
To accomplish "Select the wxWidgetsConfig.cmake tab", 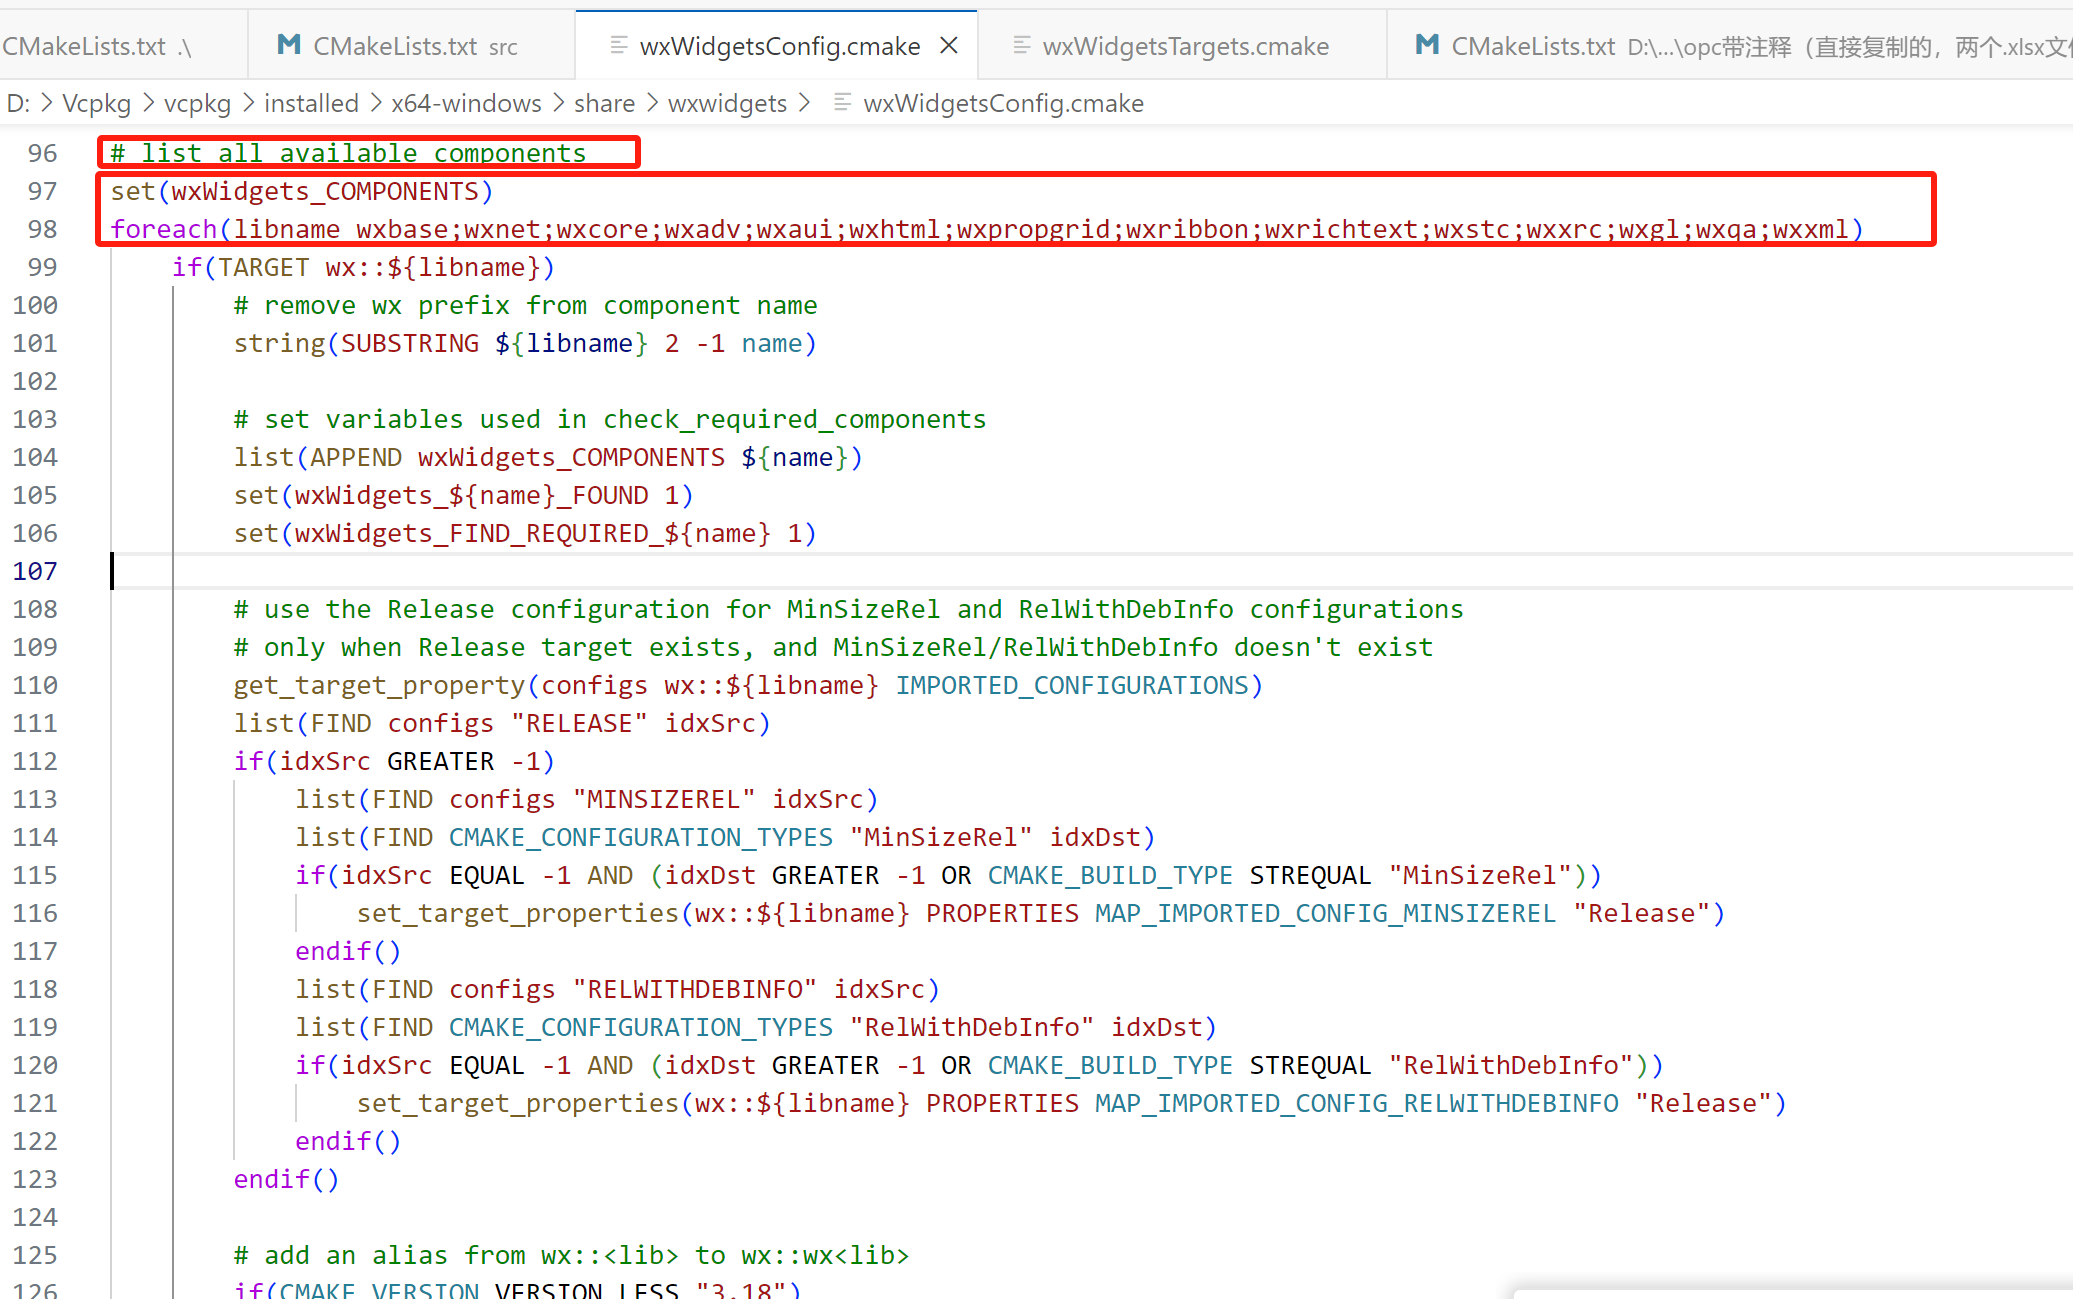I will pos(777,46).
